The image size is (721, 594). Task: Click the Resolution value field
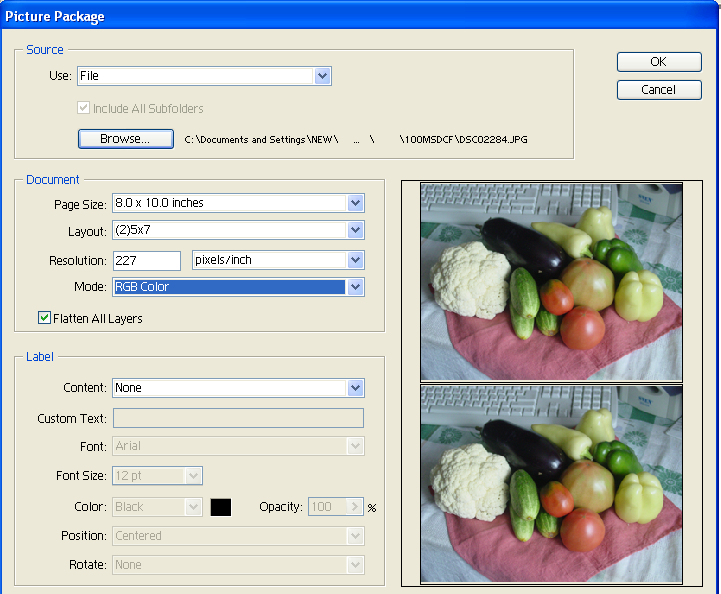pos(147,261)
